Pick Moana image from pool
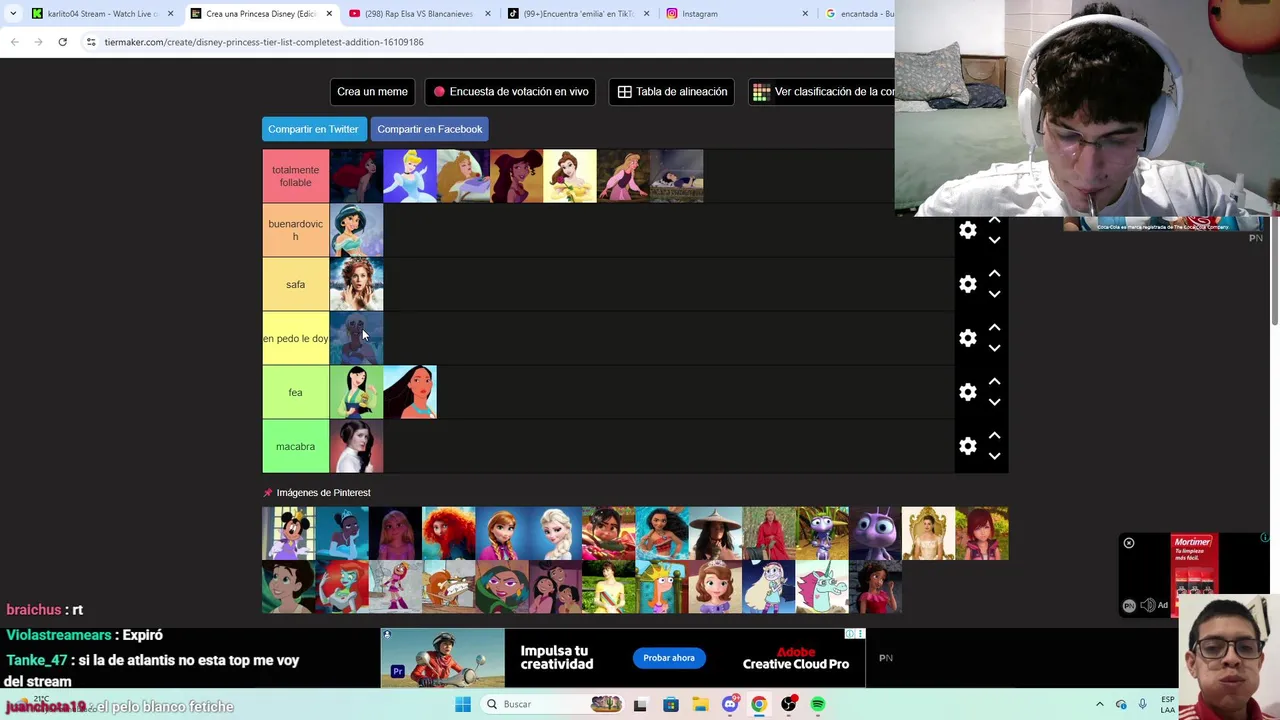Viewport: 1280px width, 720px height. click(662, 533)
